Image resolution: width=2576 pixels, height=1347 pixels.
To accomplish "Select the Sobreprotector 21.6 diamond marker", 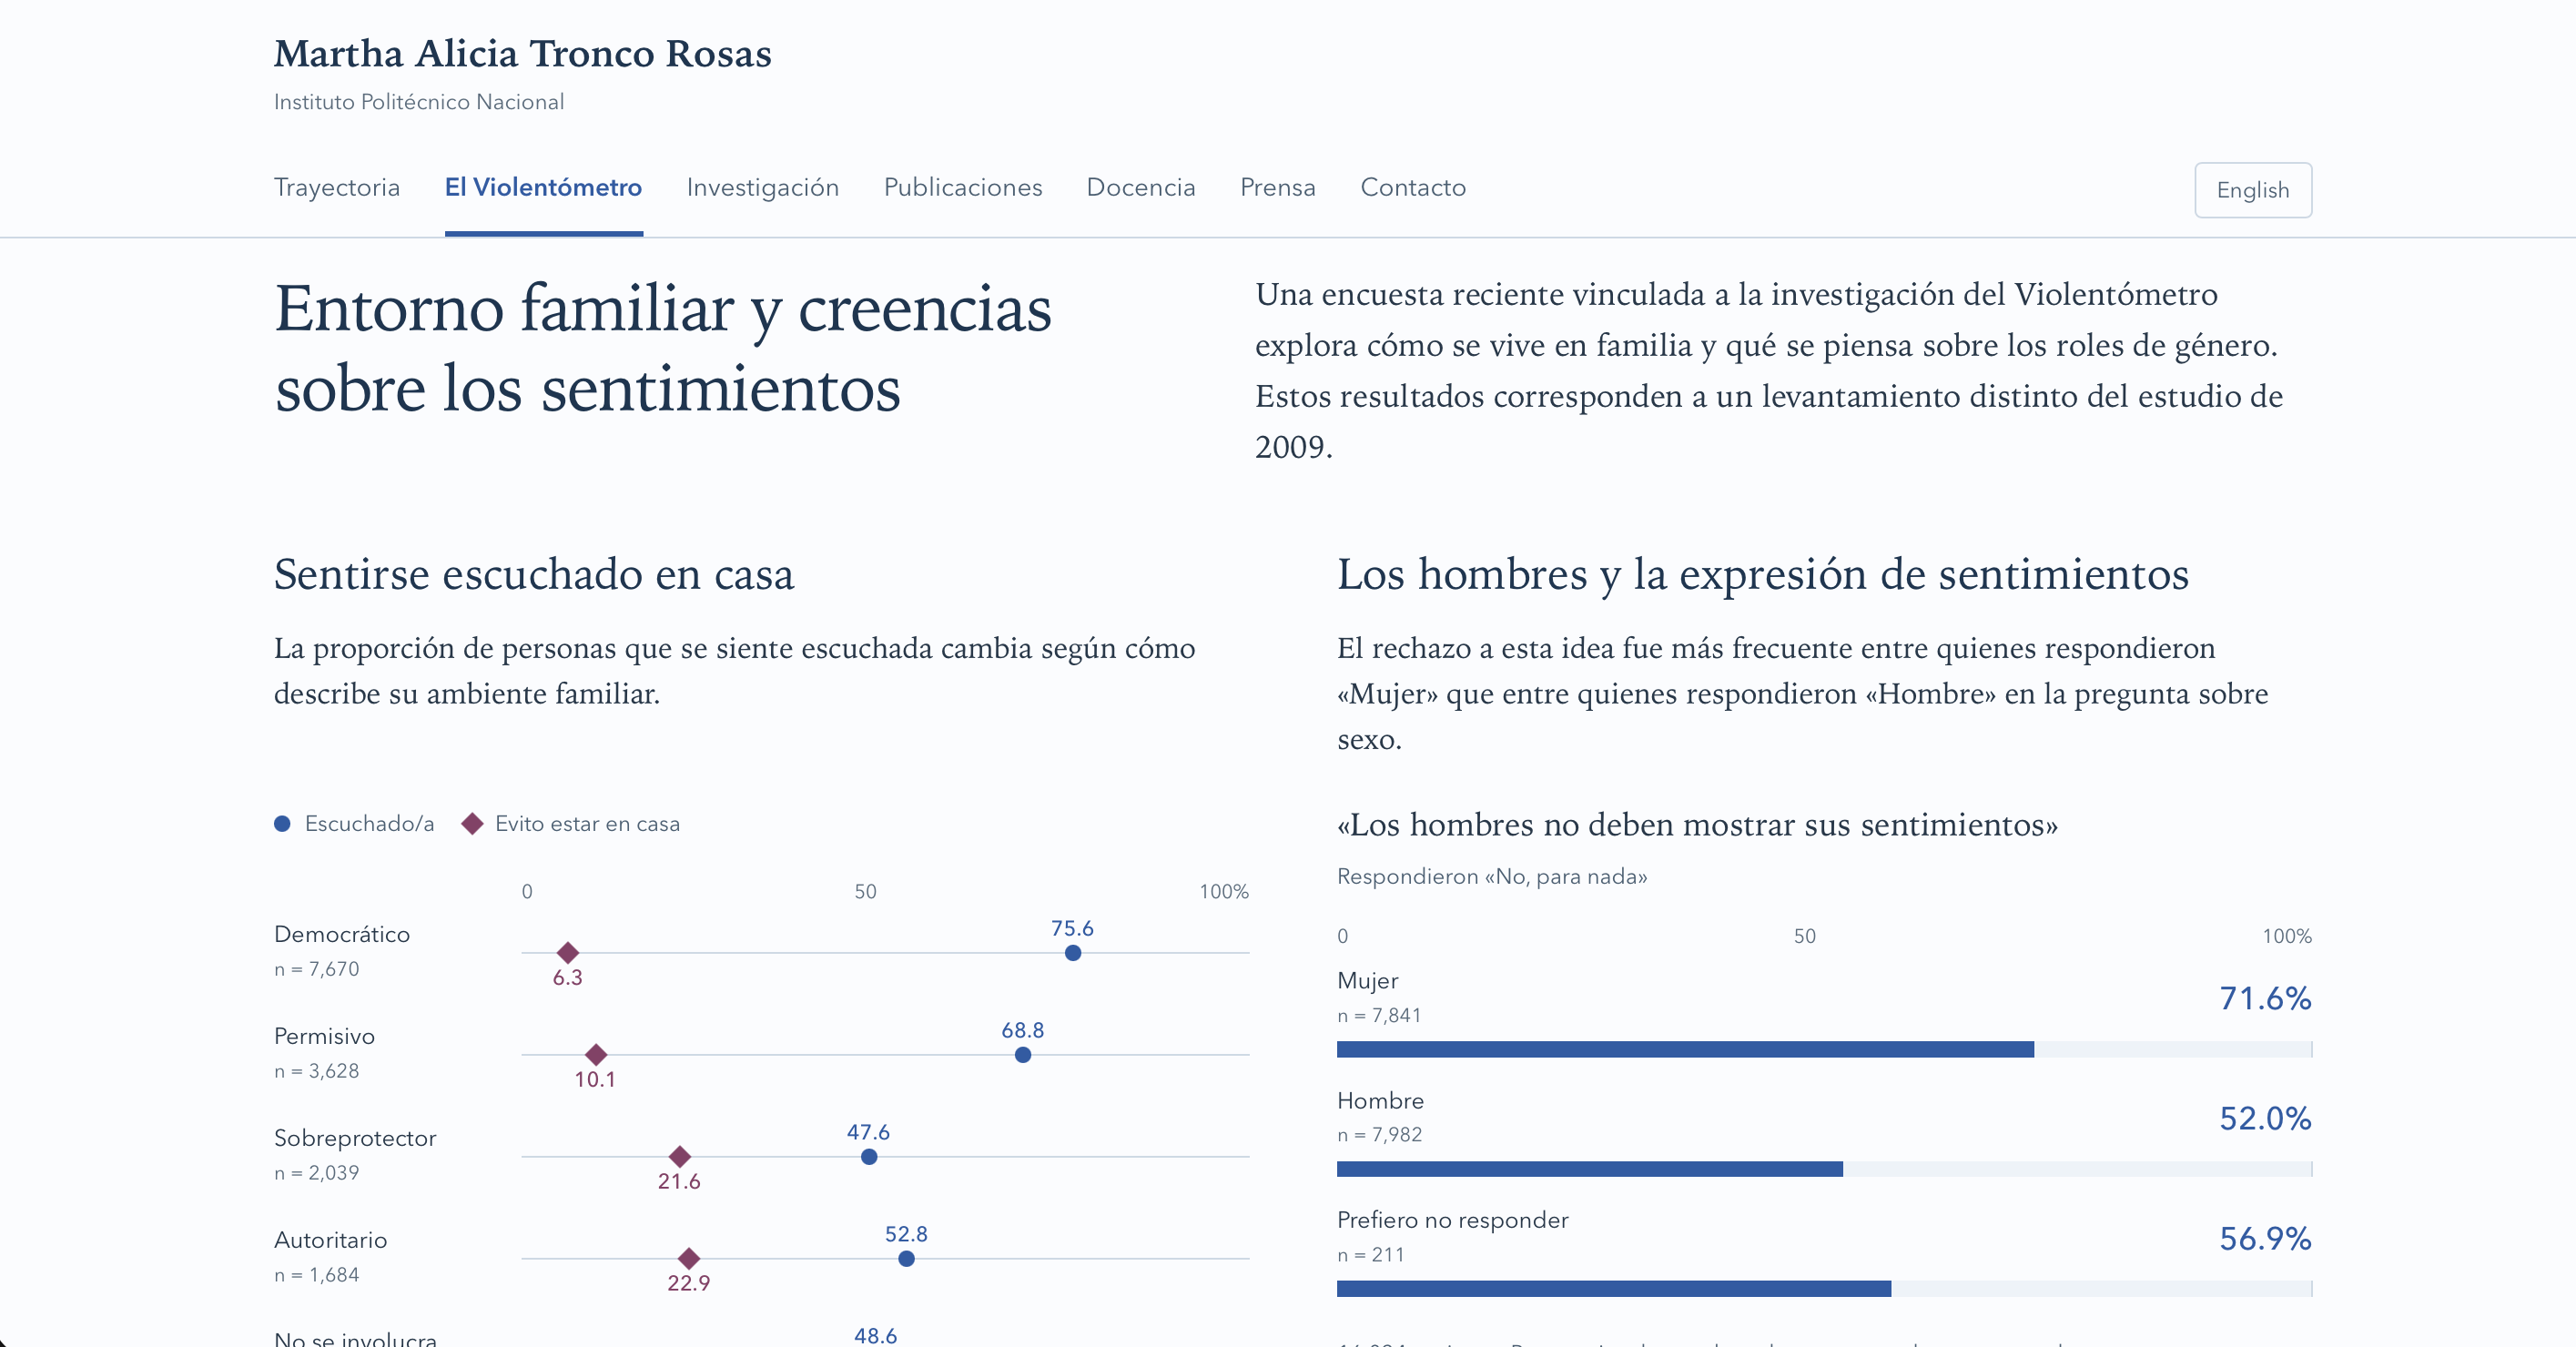I will point(679,1157).
